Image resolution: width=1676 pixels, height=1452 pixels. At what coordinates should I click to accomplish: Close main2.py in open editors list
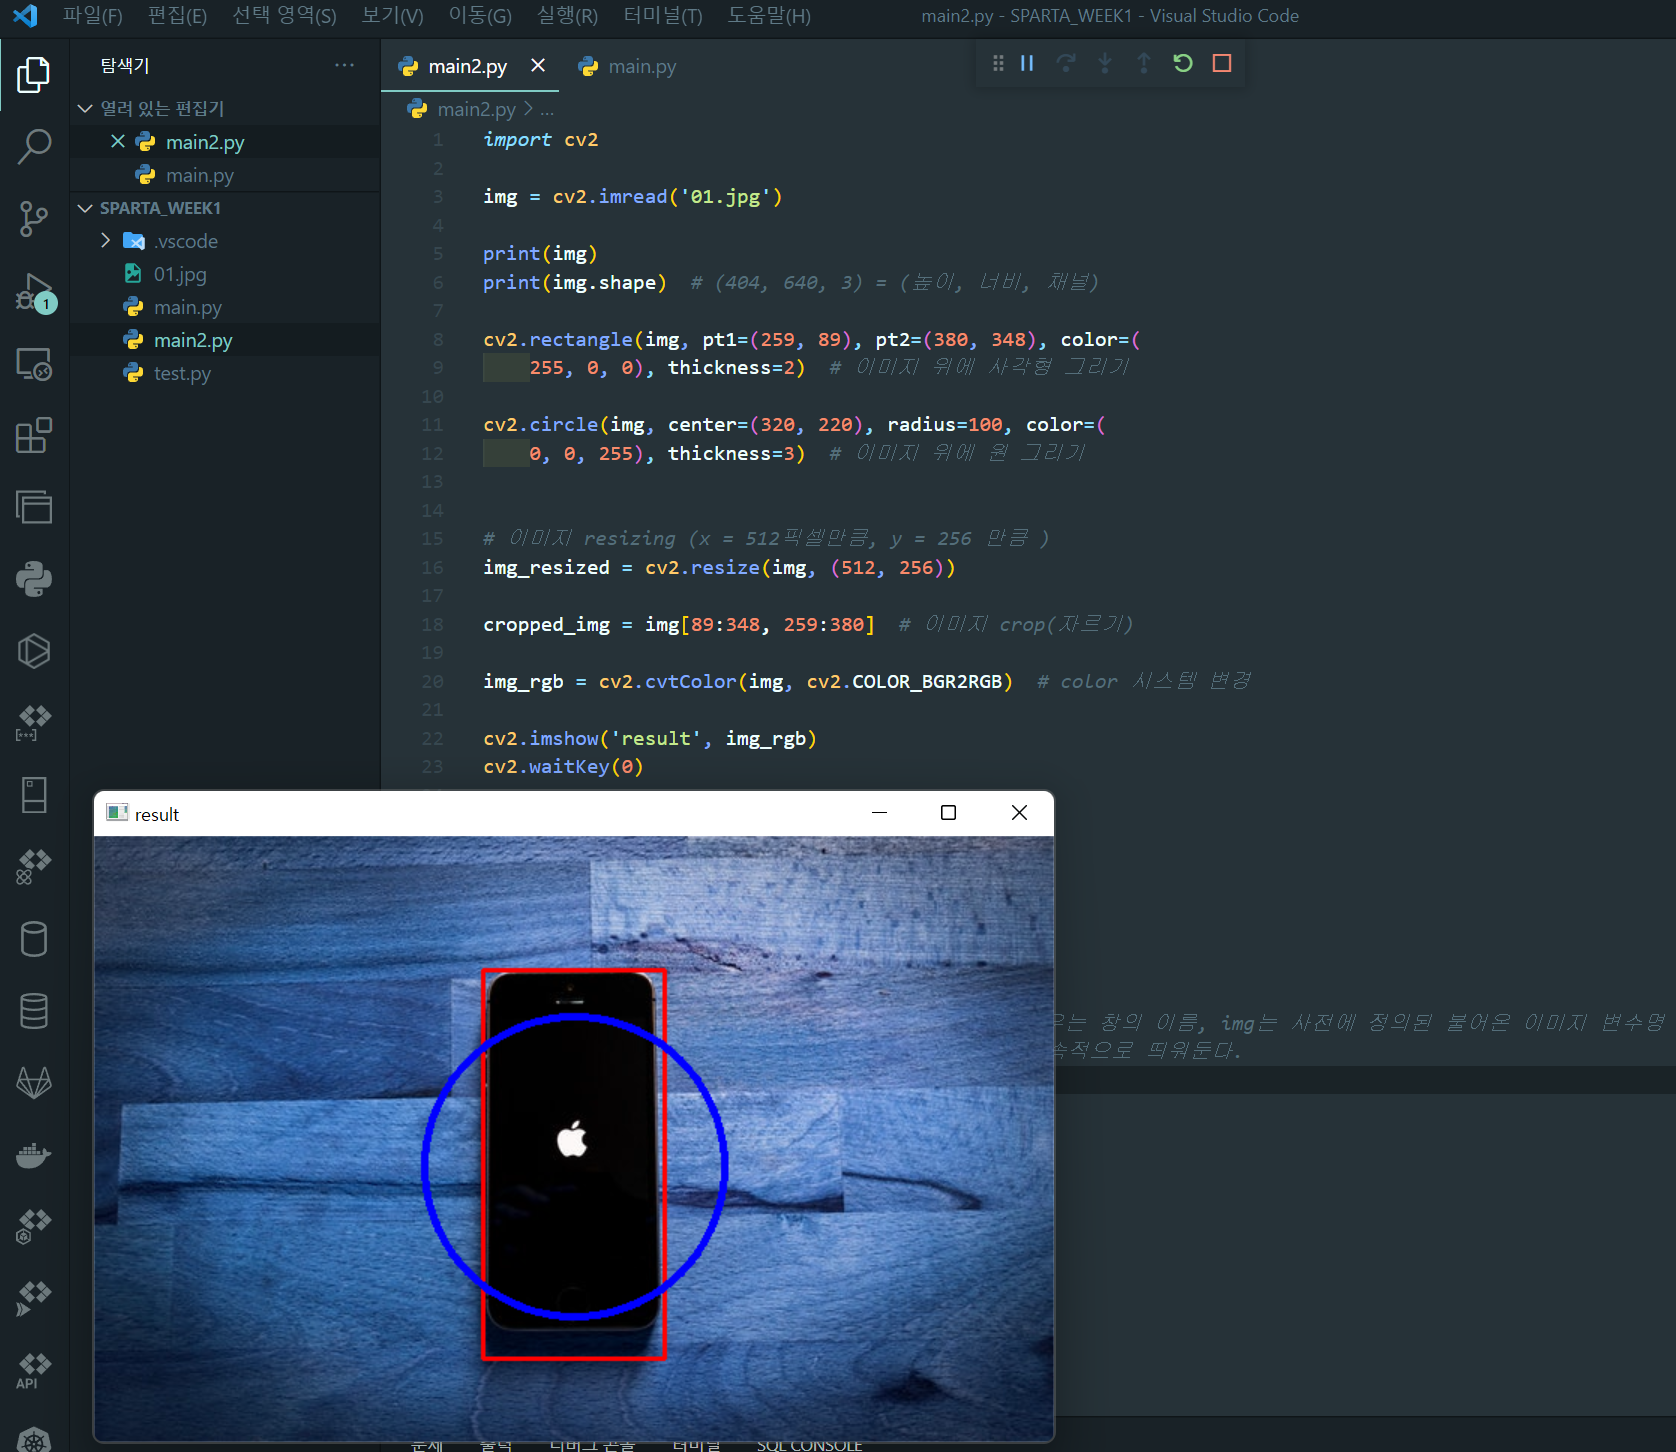117,141
